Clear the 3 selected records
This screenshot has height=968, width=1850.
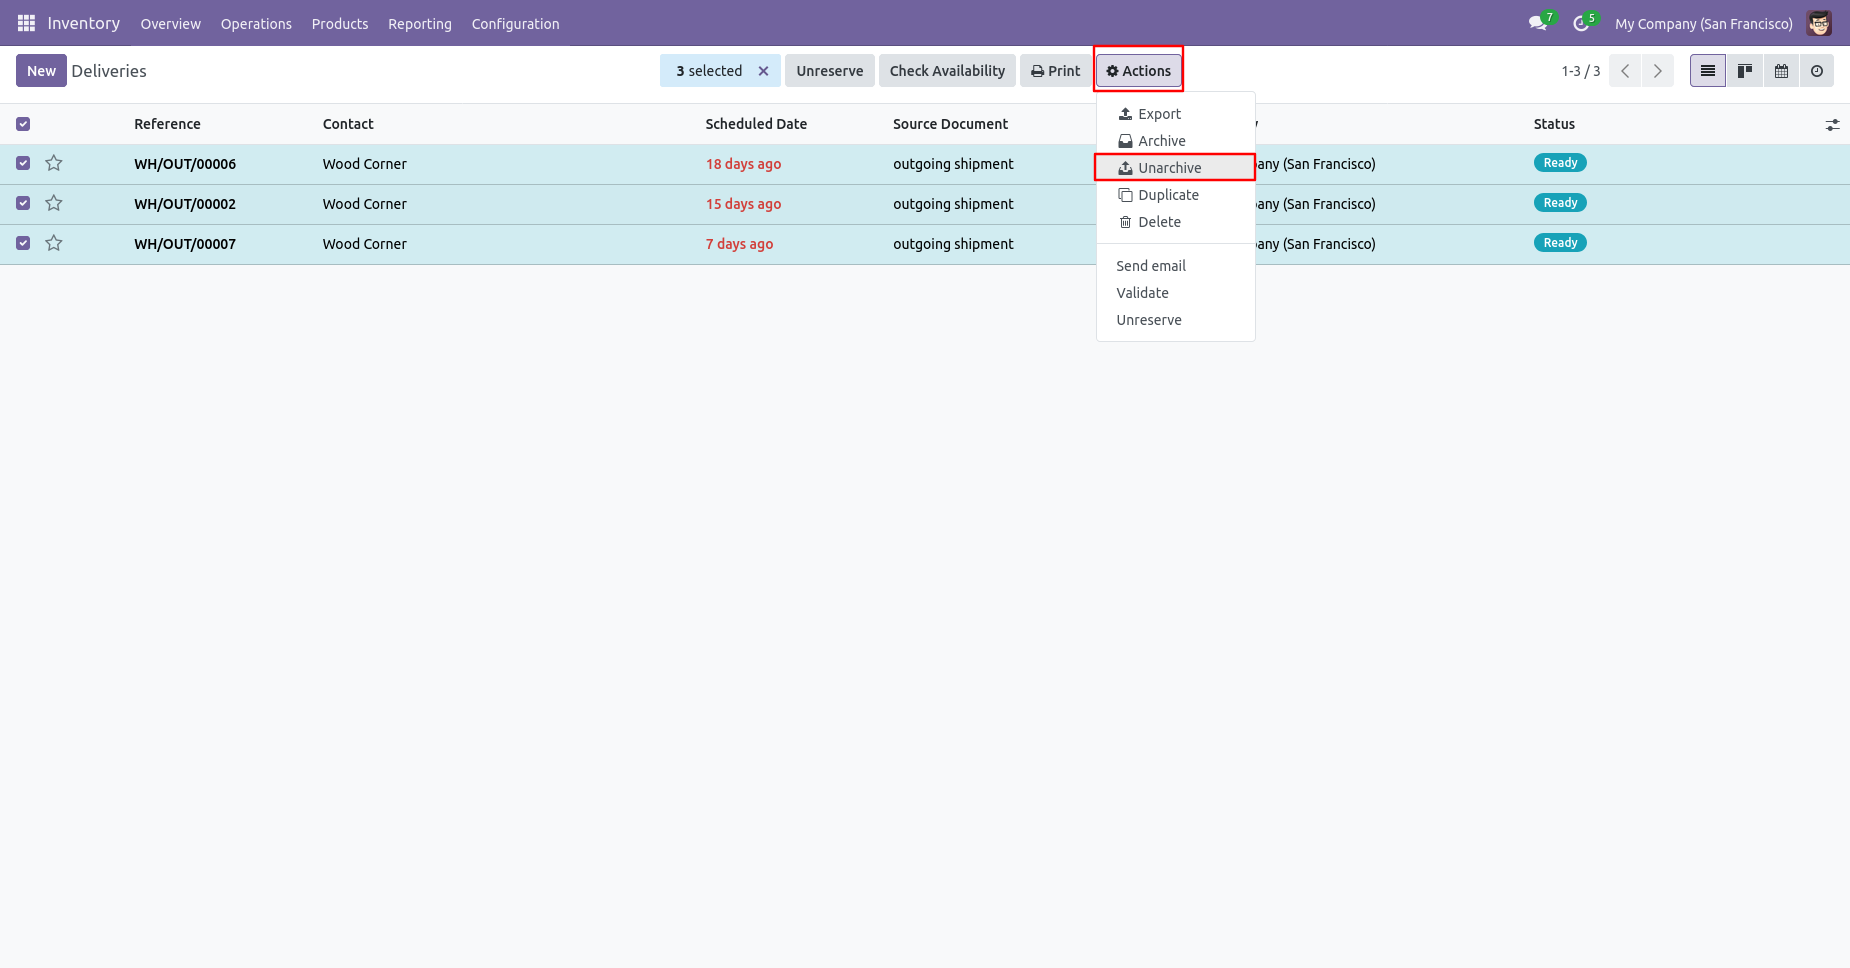(763, 71)
